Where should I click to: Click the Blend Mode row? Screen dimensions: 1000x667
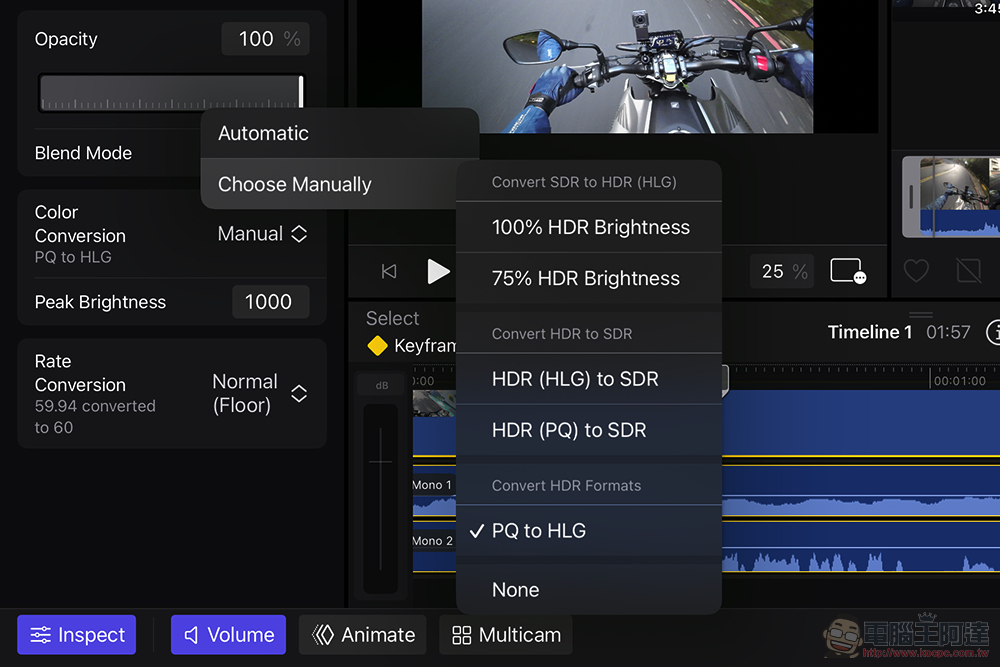[x=115, y=153]
